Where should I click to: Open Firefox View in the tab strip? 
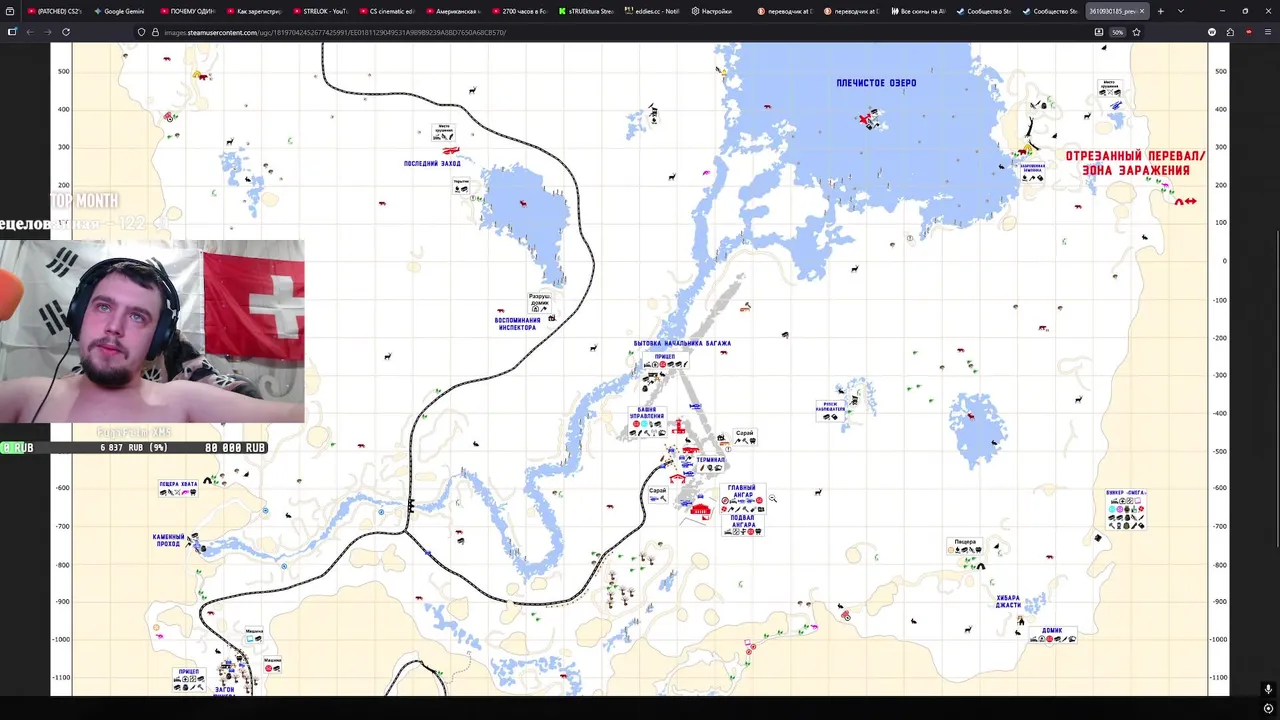(x=10, y=11)
